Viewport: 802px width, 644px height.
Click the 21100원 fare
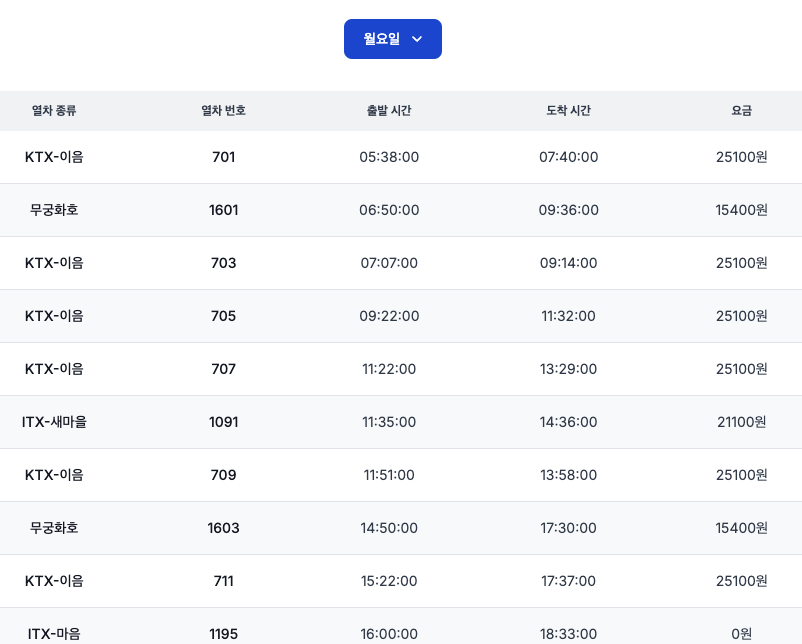(741, 422)
